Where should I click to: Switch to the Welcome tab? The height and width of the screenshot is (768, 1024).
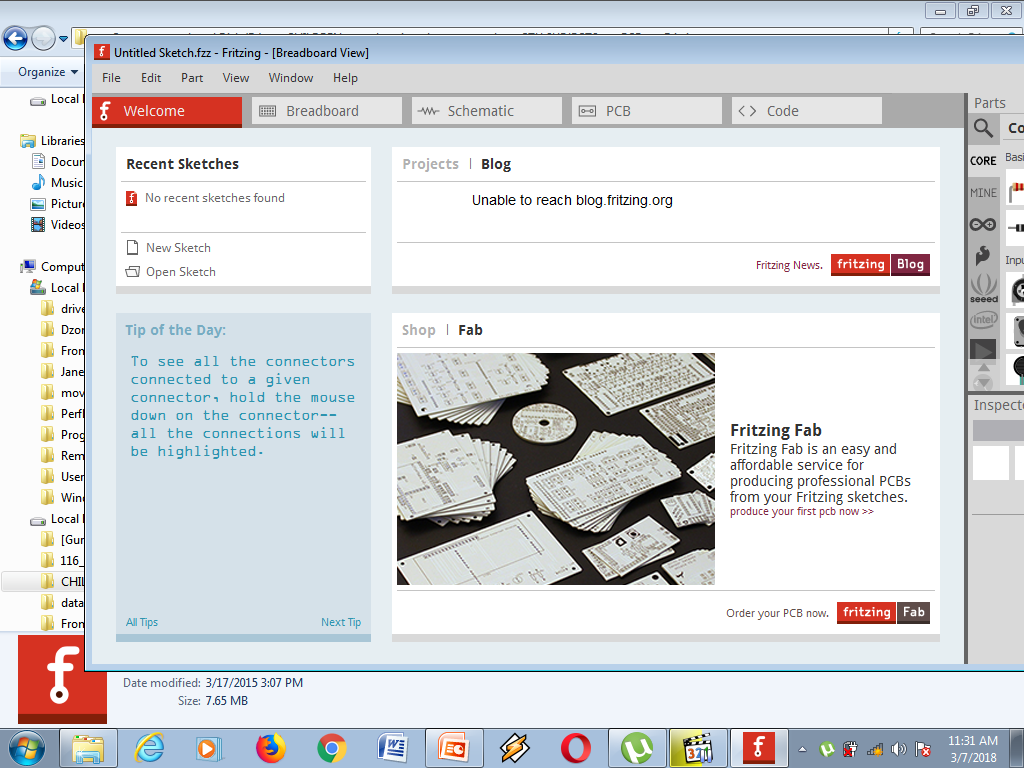[167, 111]
